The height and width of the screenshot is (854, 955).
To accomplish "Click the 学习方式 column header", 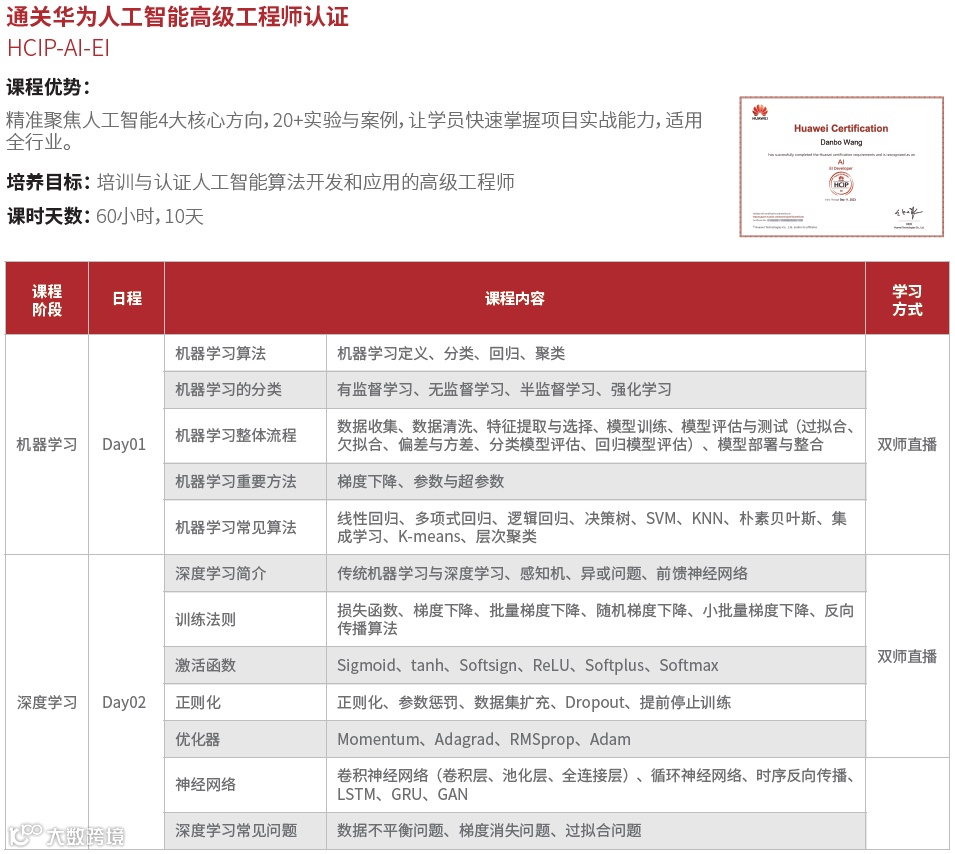I will (x=907, y=299).
